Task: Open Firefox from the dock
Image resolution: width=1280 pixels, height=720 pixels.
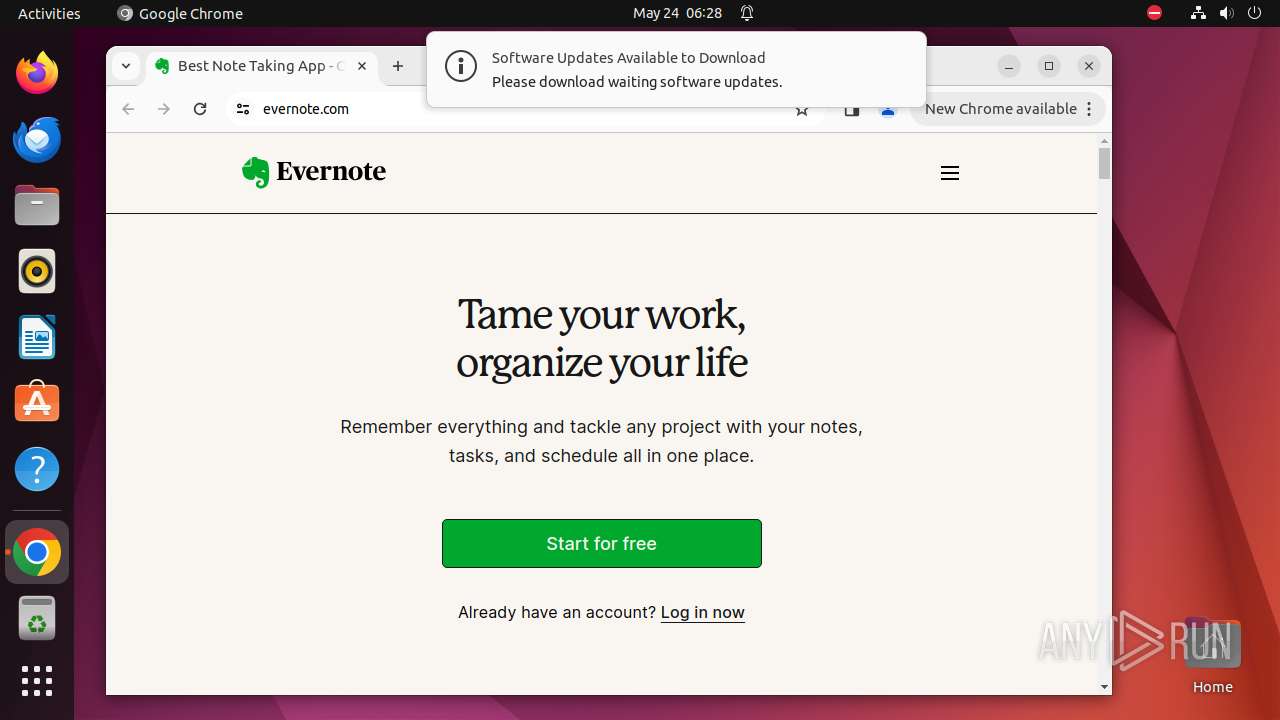Action: (x=37, y=73)
